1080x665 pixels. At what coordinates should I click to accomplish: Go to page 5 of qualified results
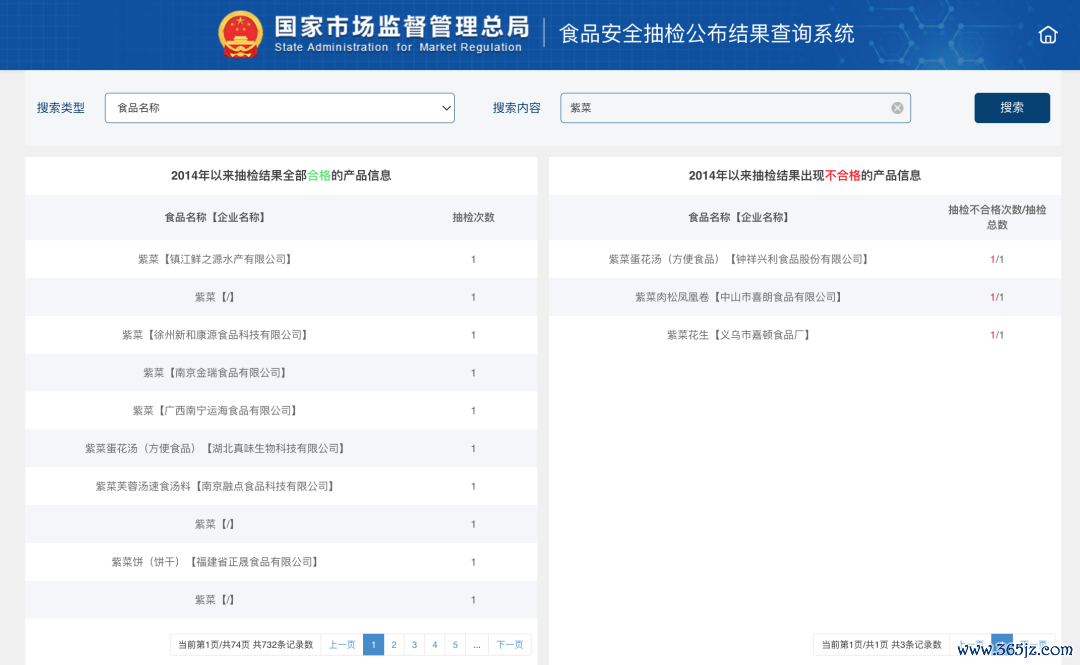point(455,645)
